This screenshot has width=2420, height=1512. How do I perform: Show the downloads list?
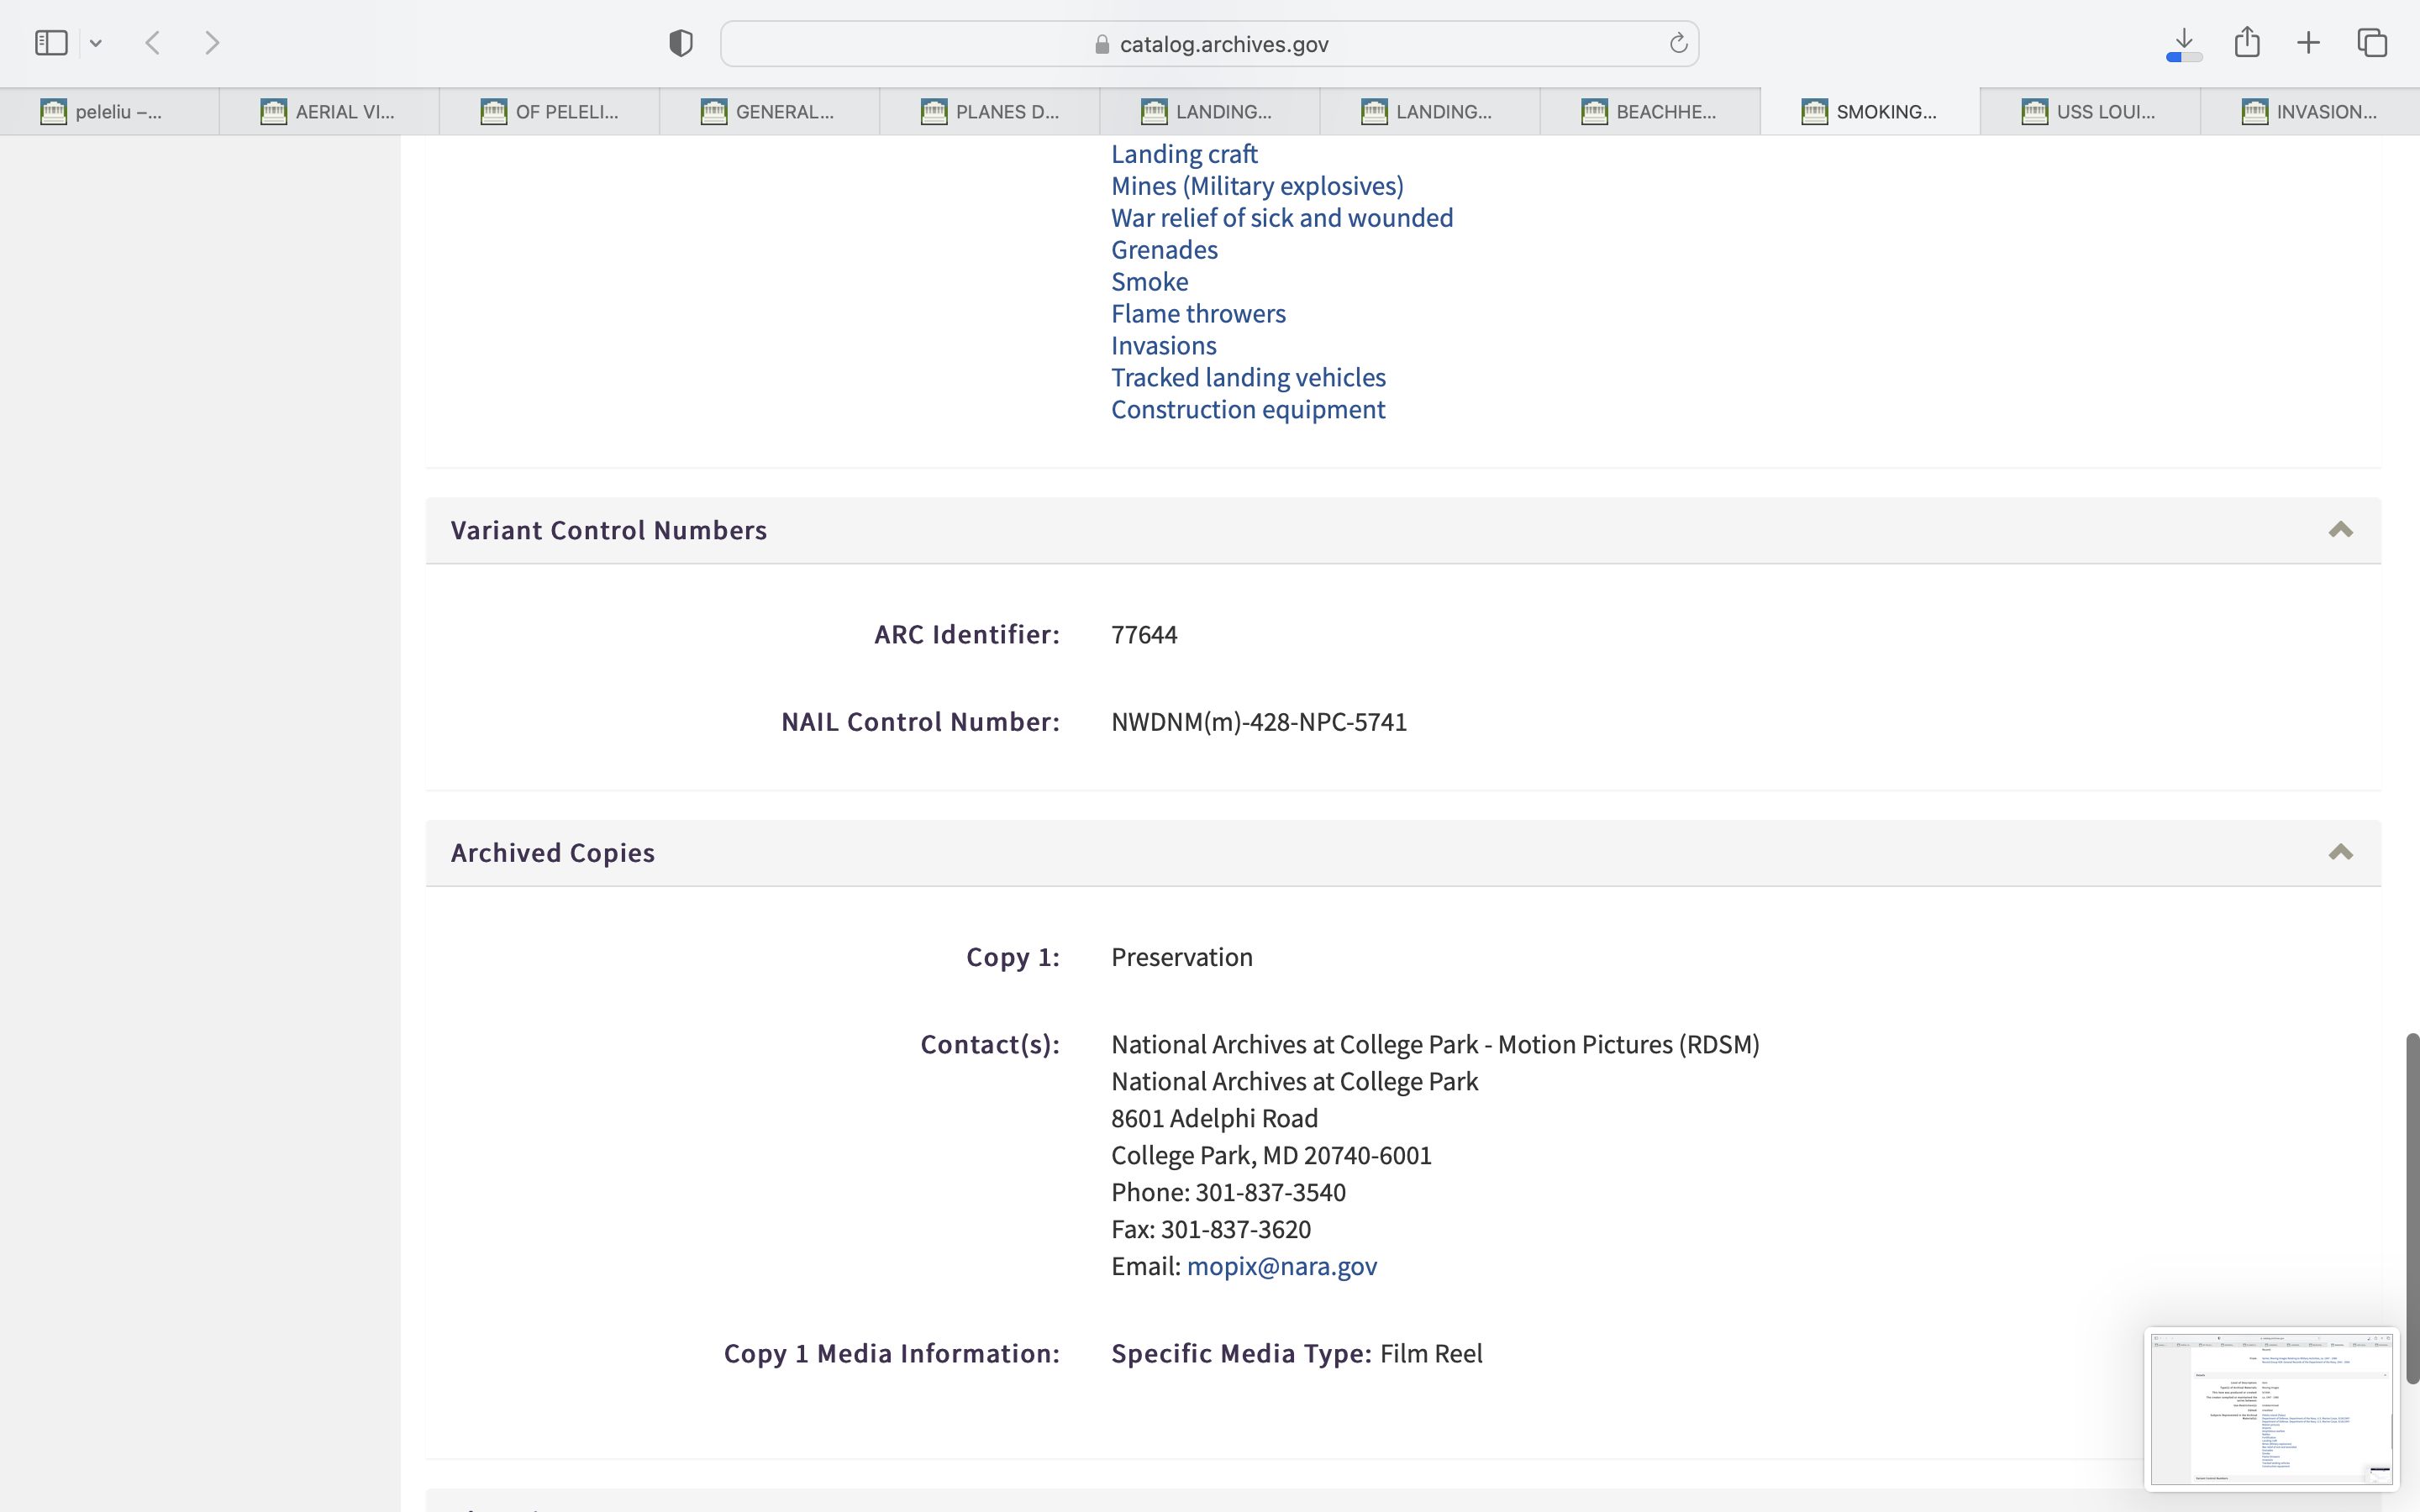[x=2184, y=43]
